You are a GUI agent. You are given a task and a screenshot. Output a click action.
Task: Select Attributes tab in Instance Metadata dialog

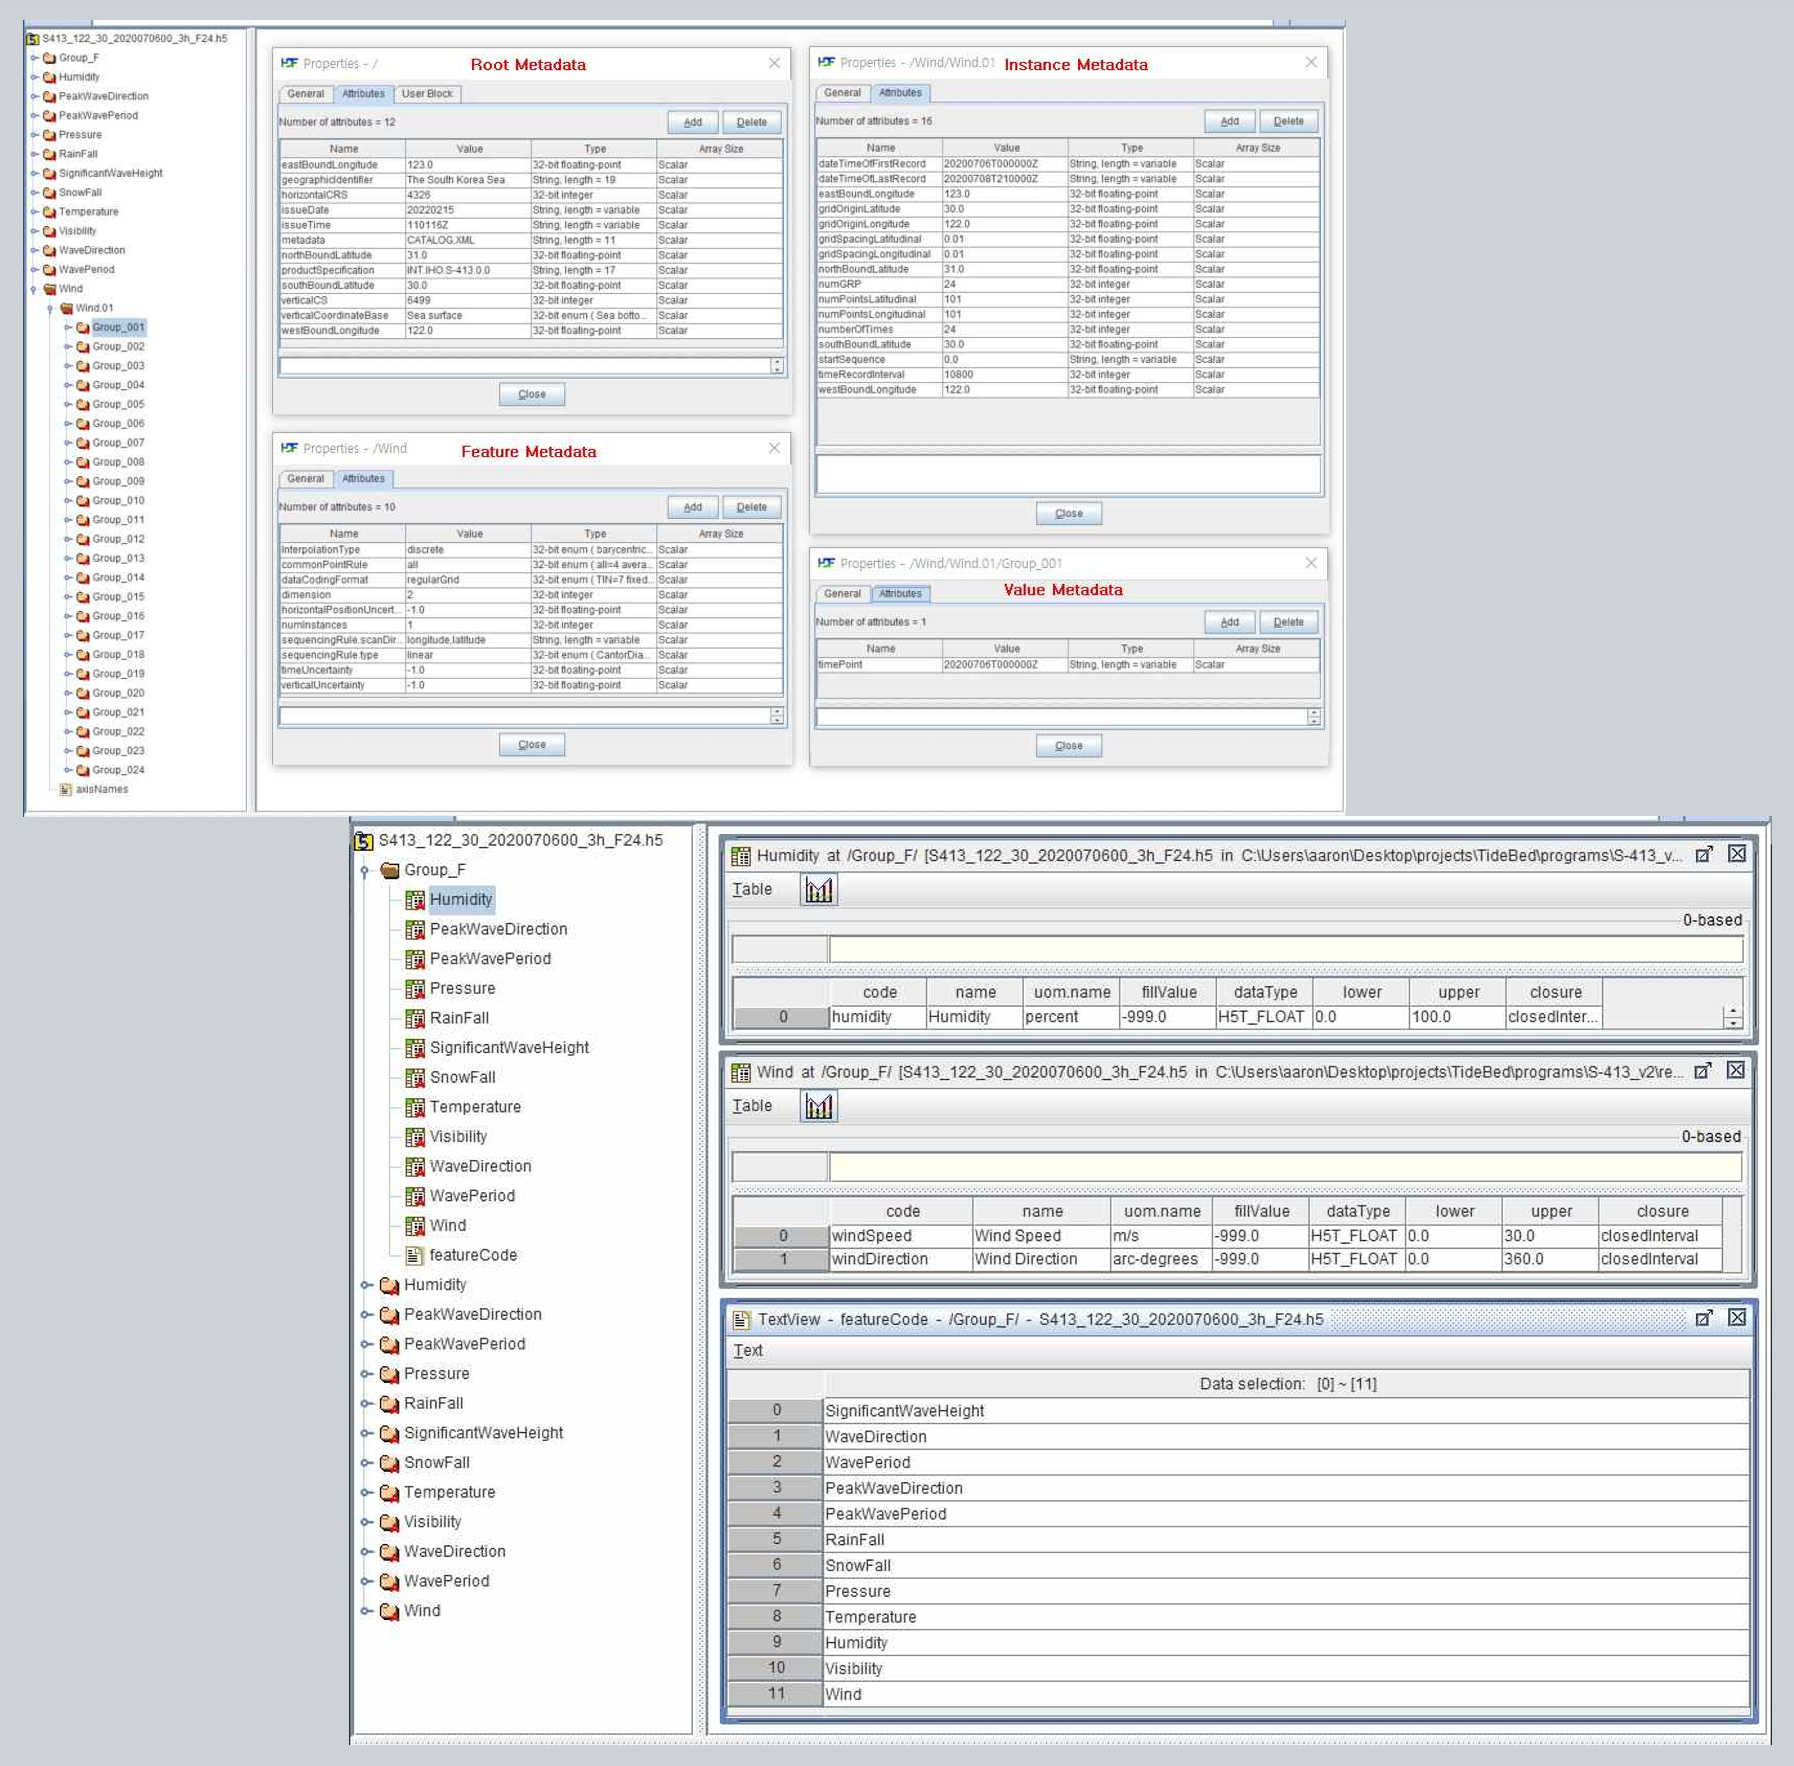pos(900,93)
